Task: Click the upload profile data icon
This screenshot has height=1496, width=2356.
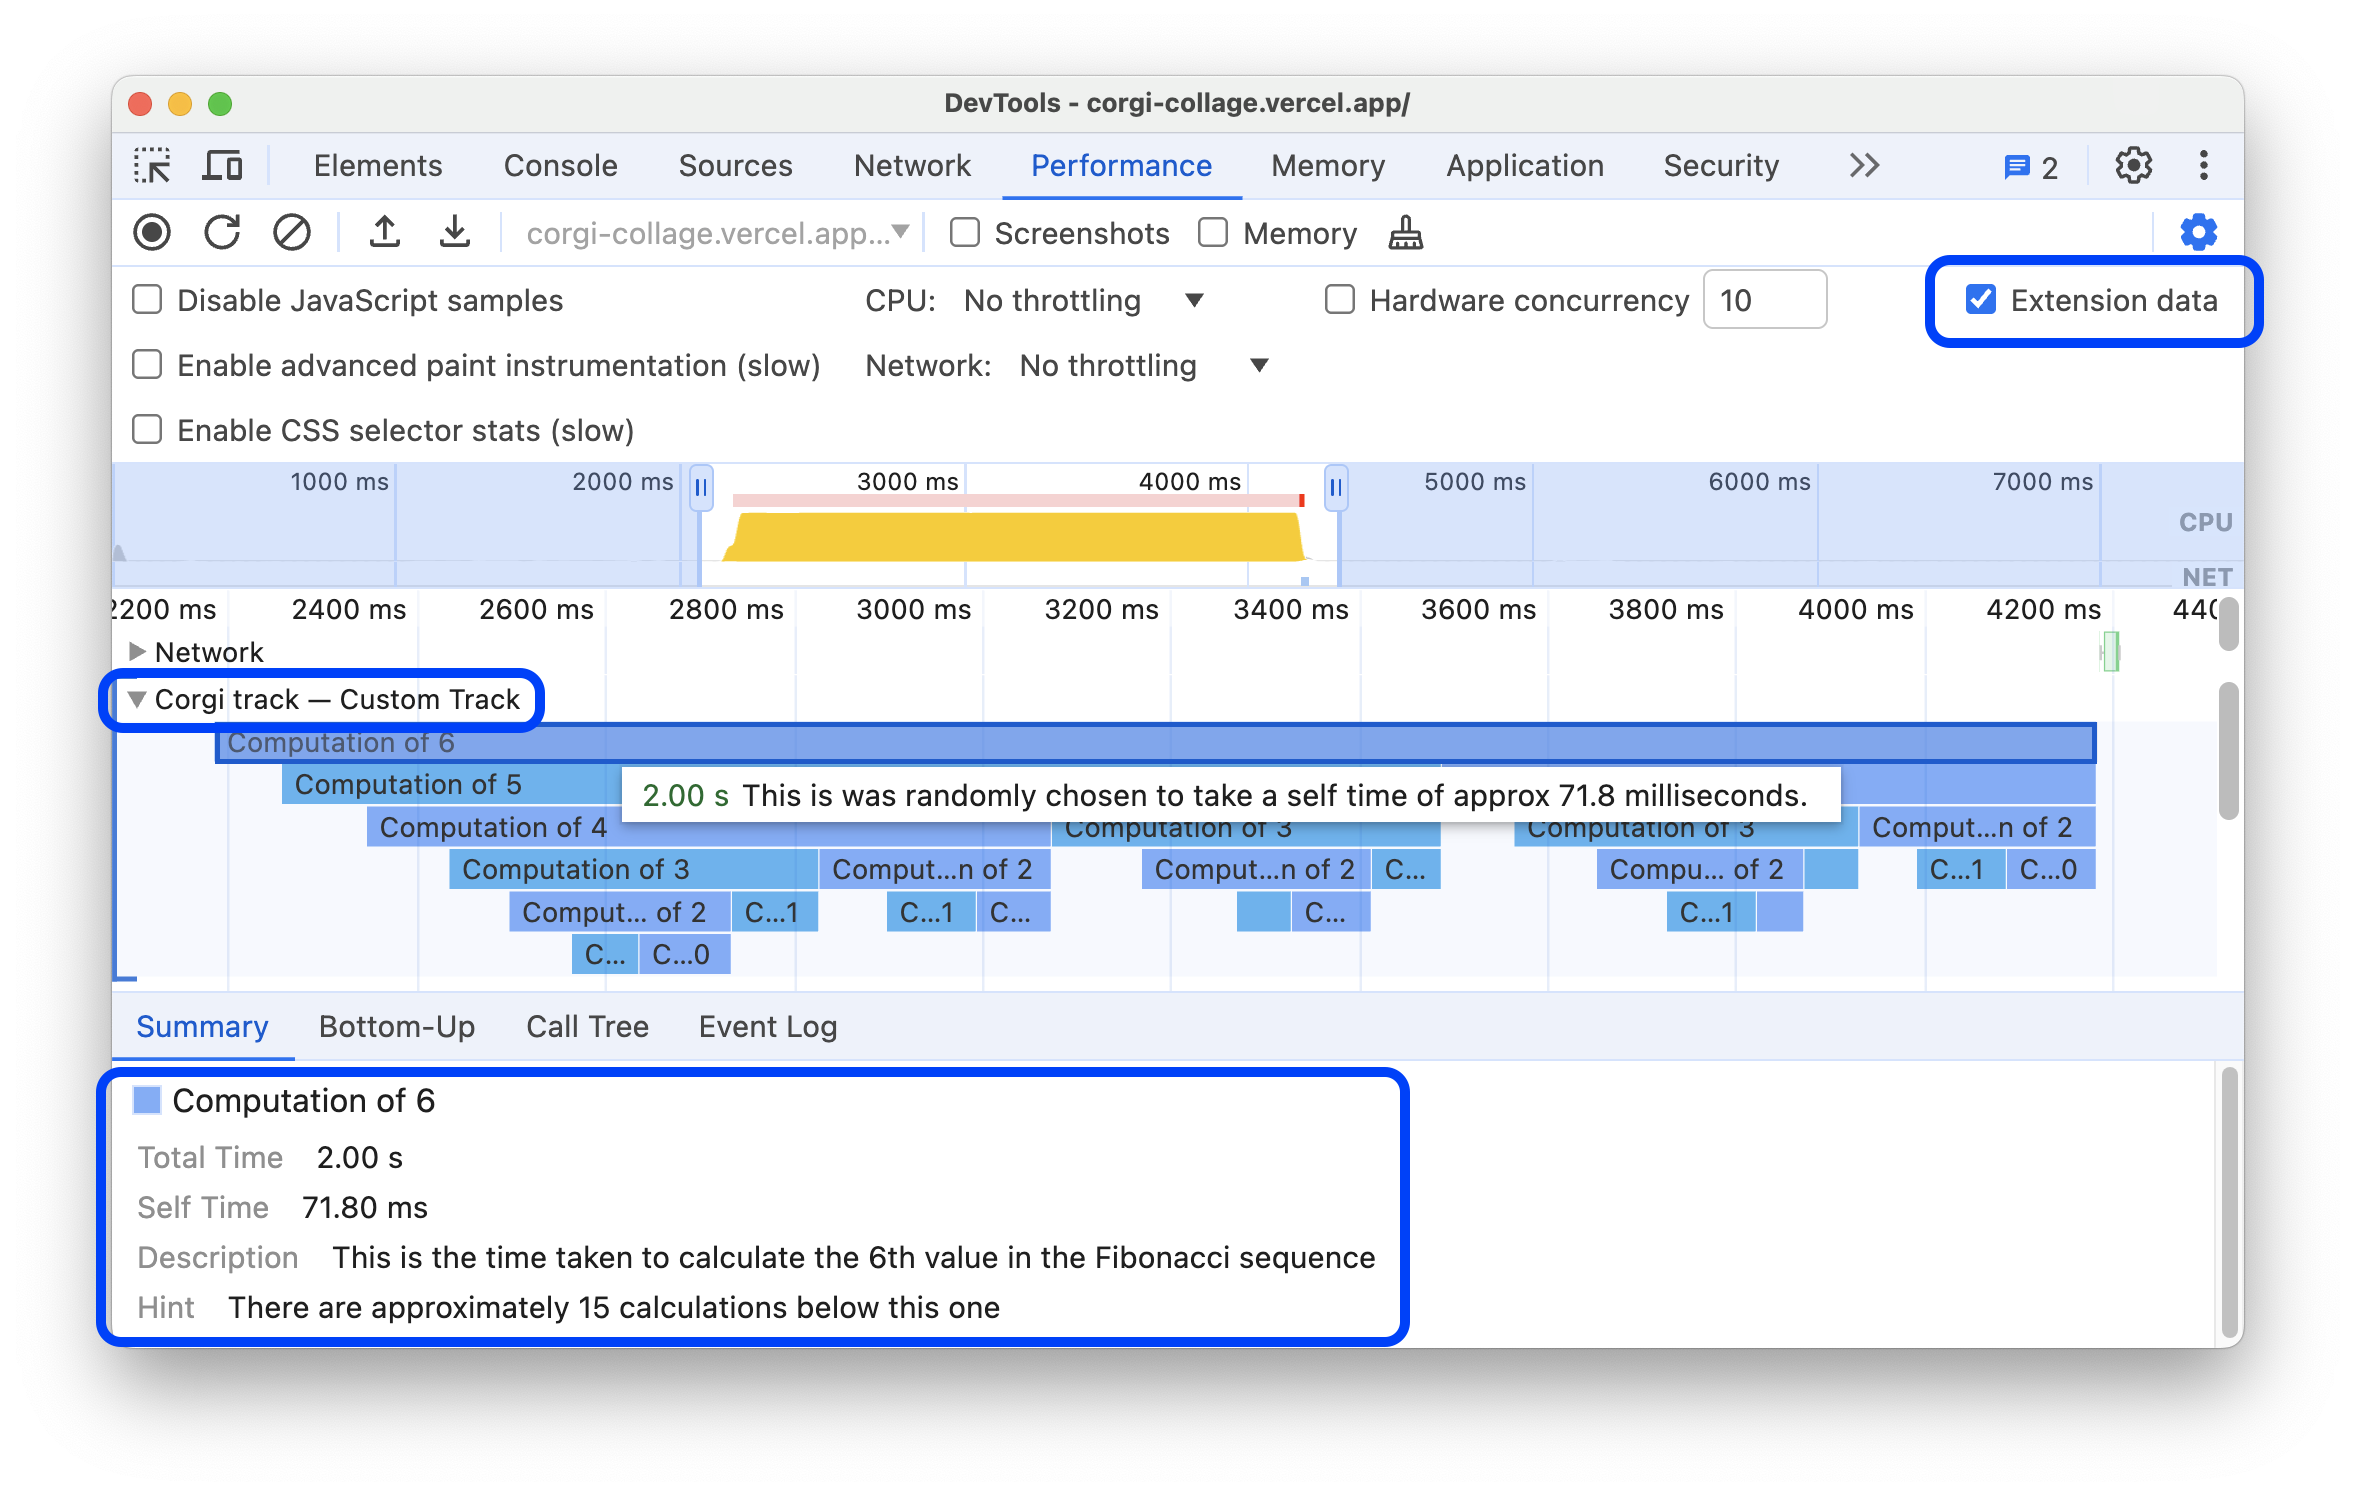Action: pos(383,232)
